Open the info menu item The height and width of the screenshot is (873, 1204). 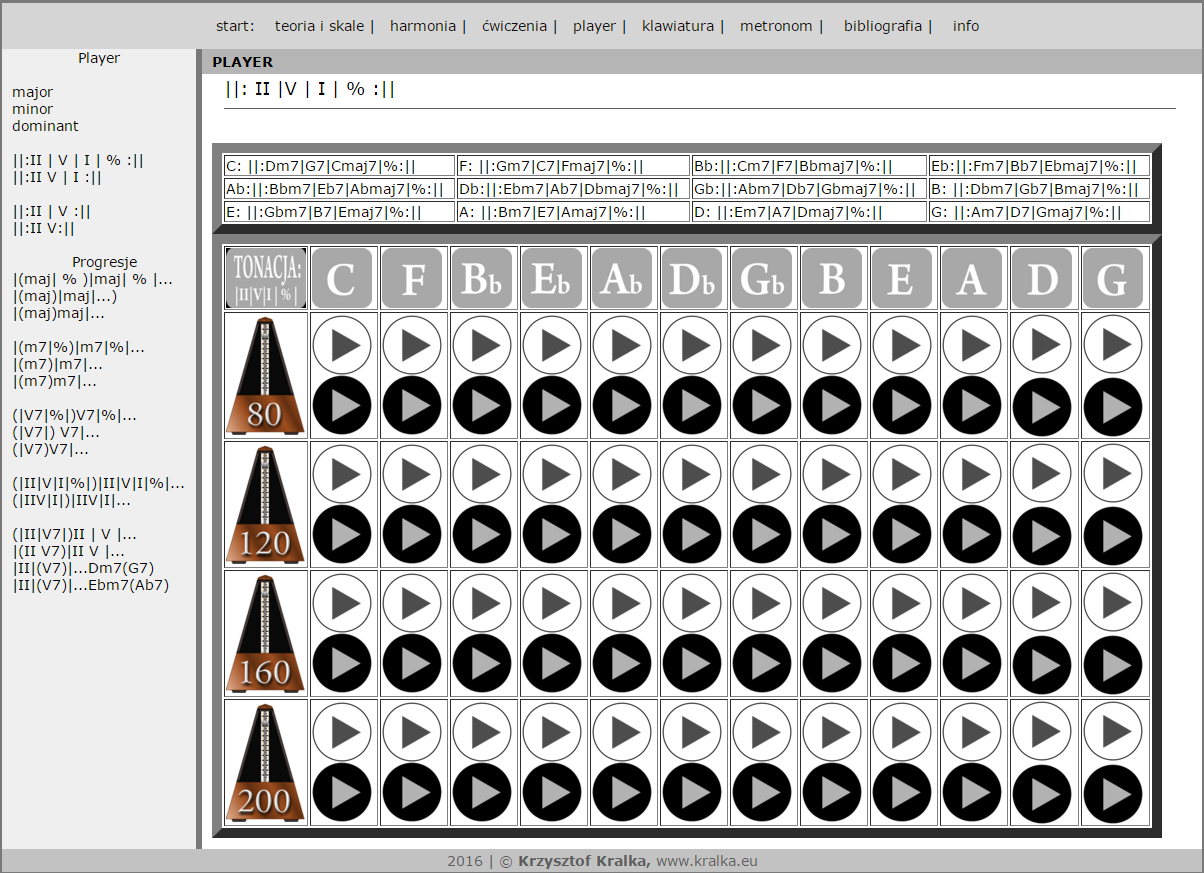pos(966,26)
